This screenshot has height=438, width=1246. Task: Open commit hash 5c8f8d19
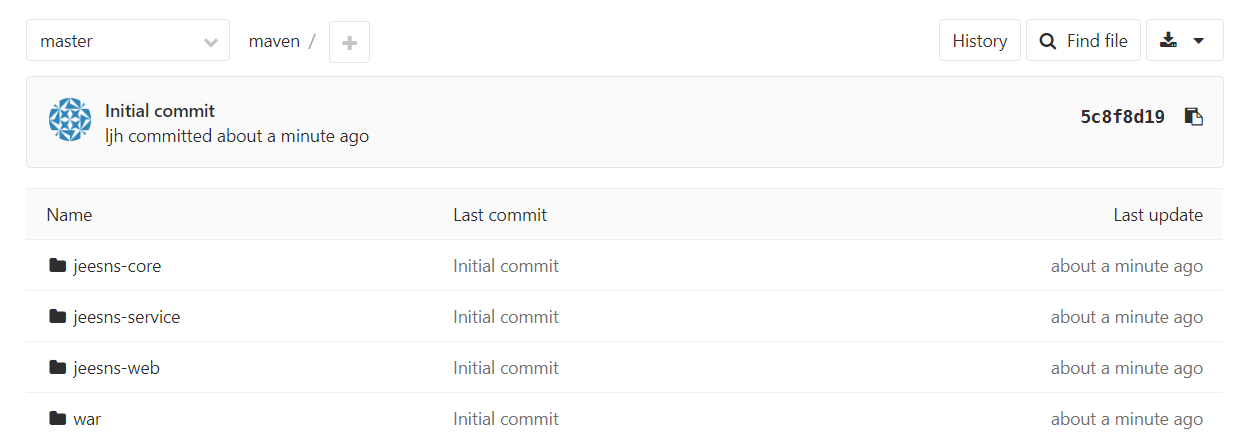[x=1122, y=117]
